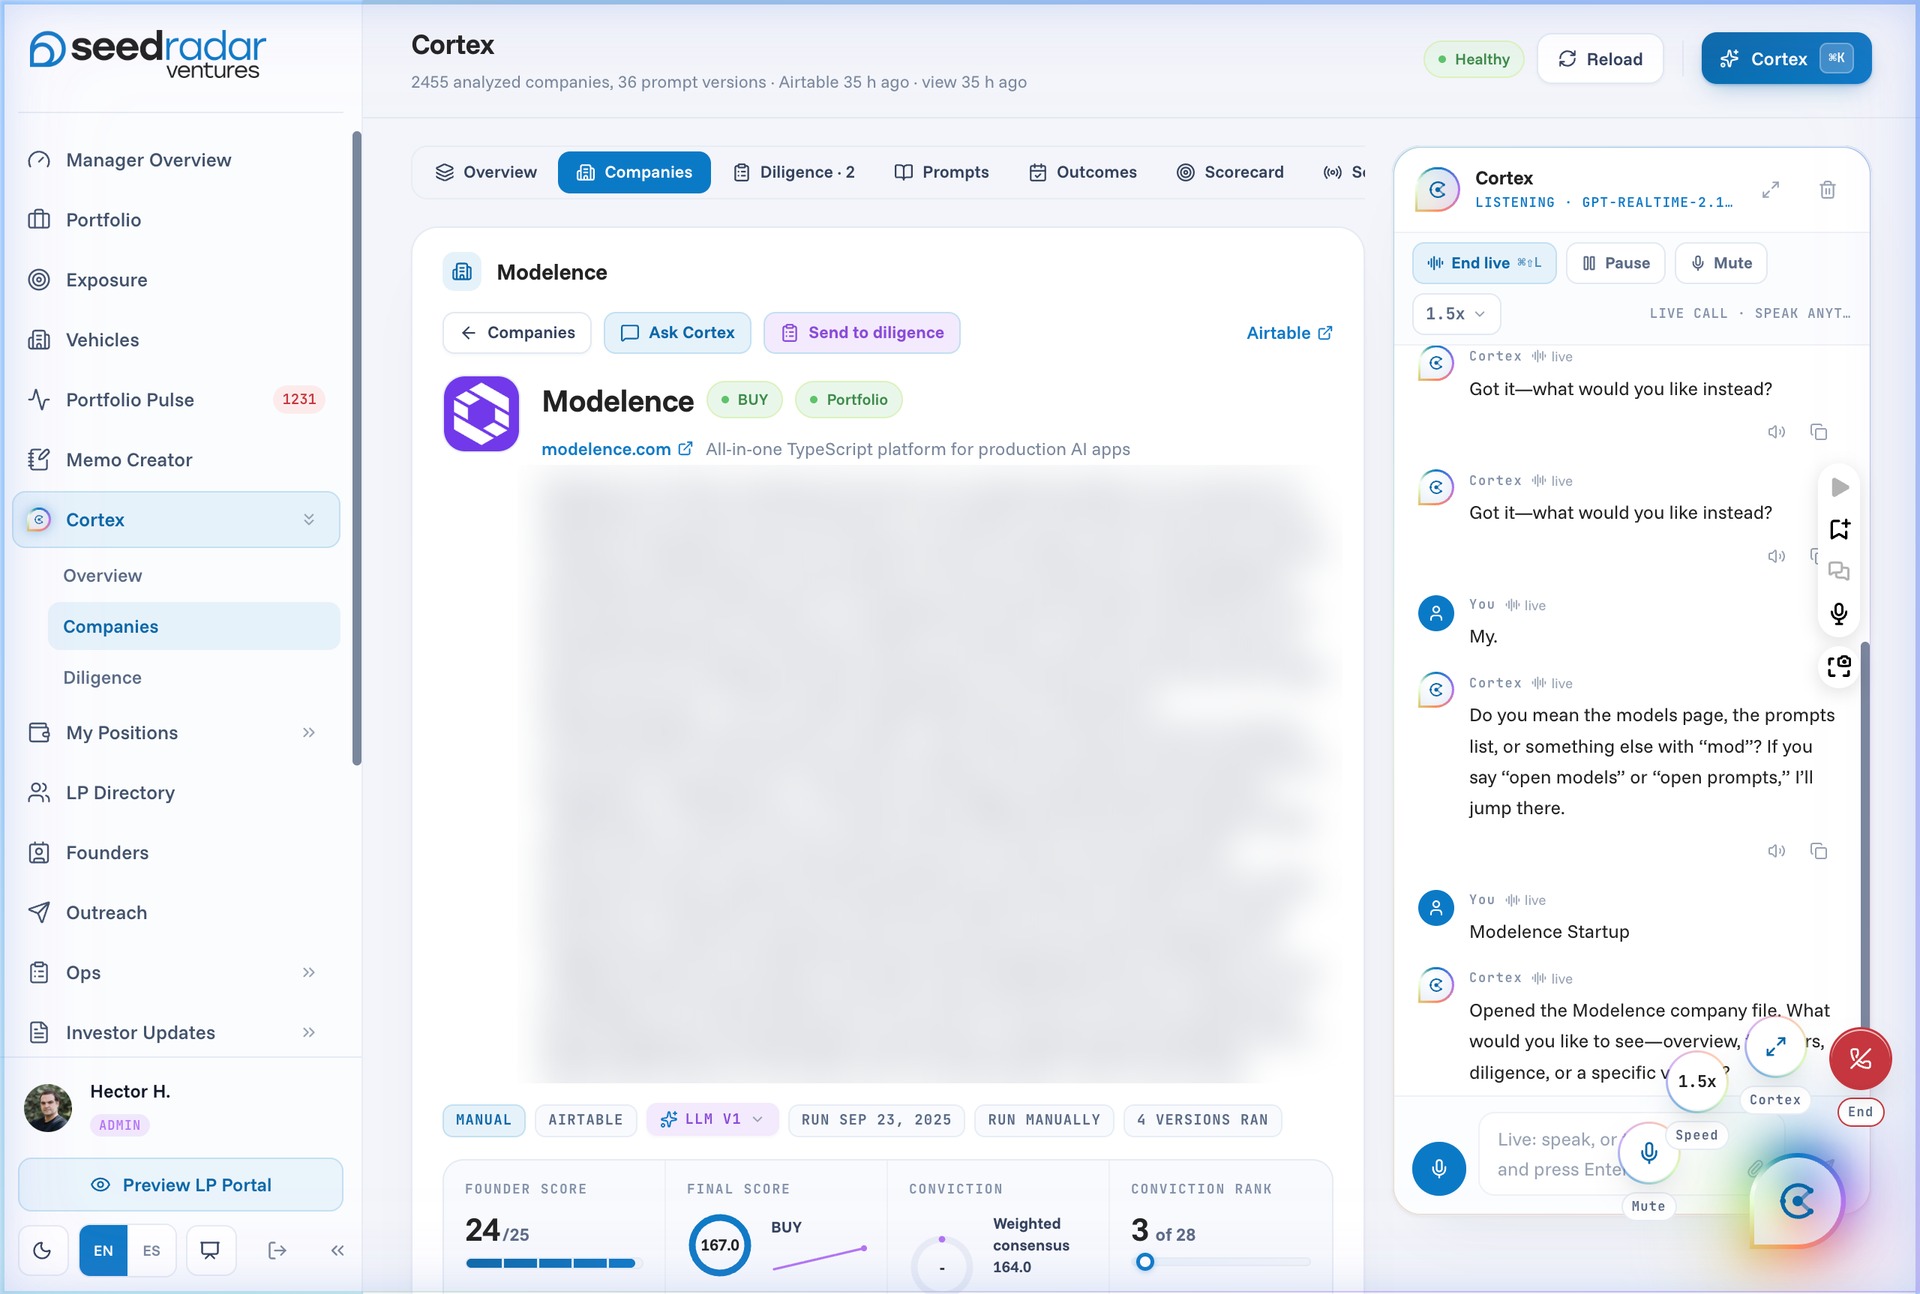Click the screen capture icon in chat toolbar

pos(1839,666)
